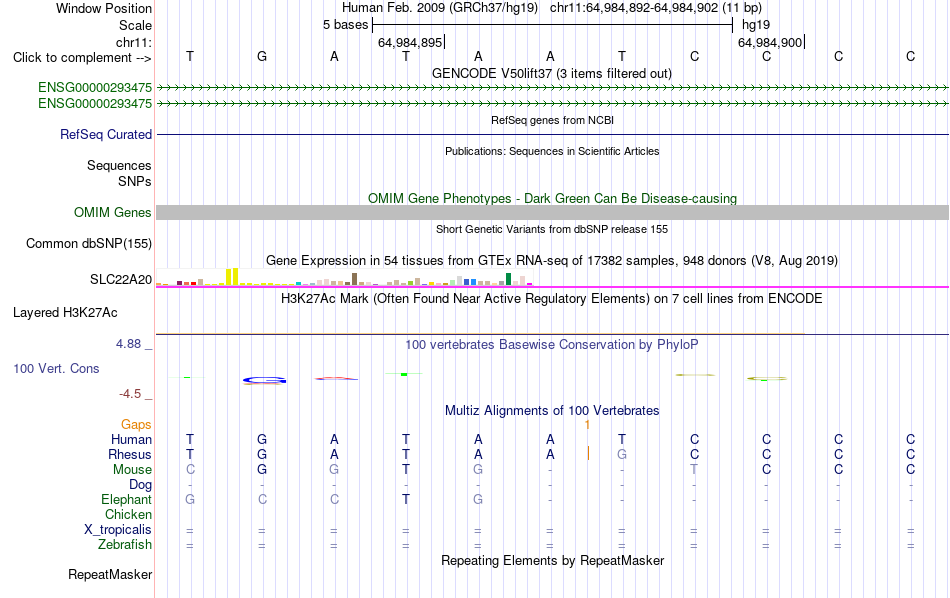950x598 pixels.
Task: Open the H3K27Ac Mark track title
Action: tap(551, 299)
